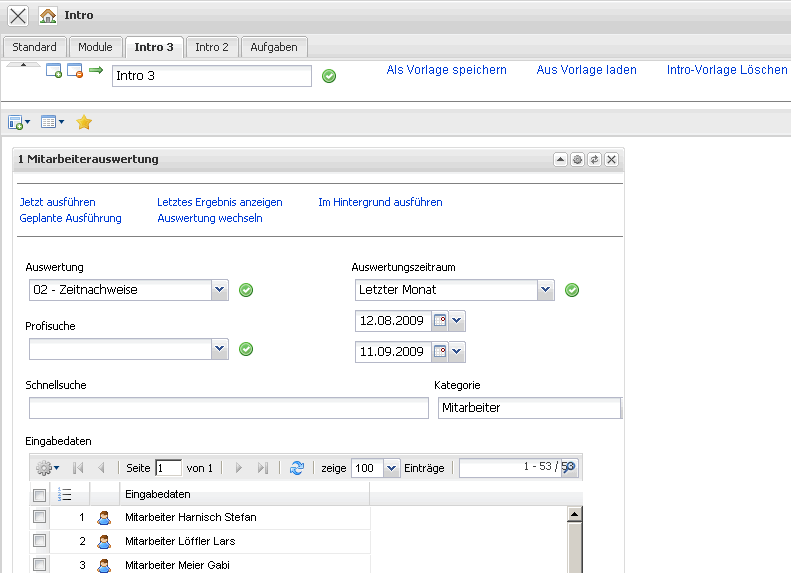Tick checkbox for Mitarbeiter Harnisch Stefan
The width and height of the screenshot is (791, 573).
[40, 517]
